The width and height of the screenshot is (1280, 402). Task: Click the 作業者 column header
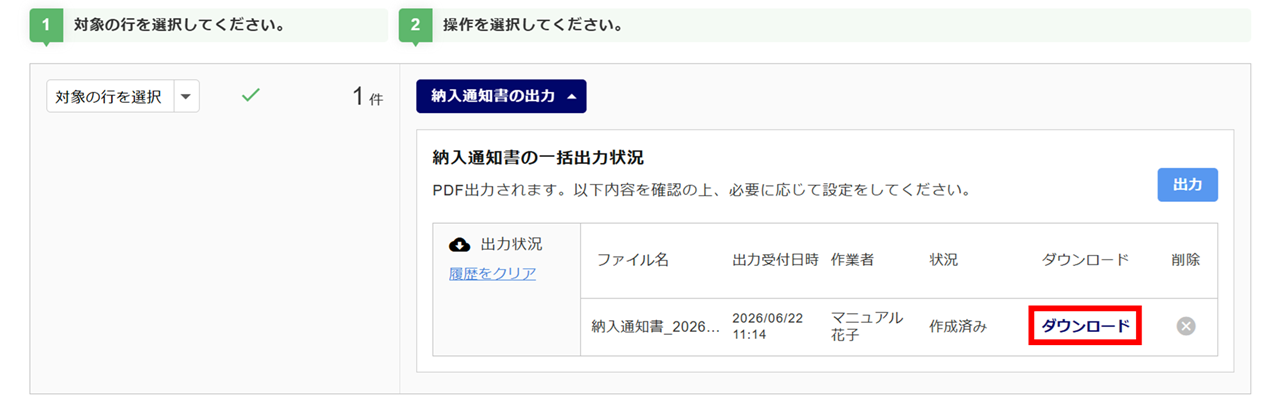852,260
